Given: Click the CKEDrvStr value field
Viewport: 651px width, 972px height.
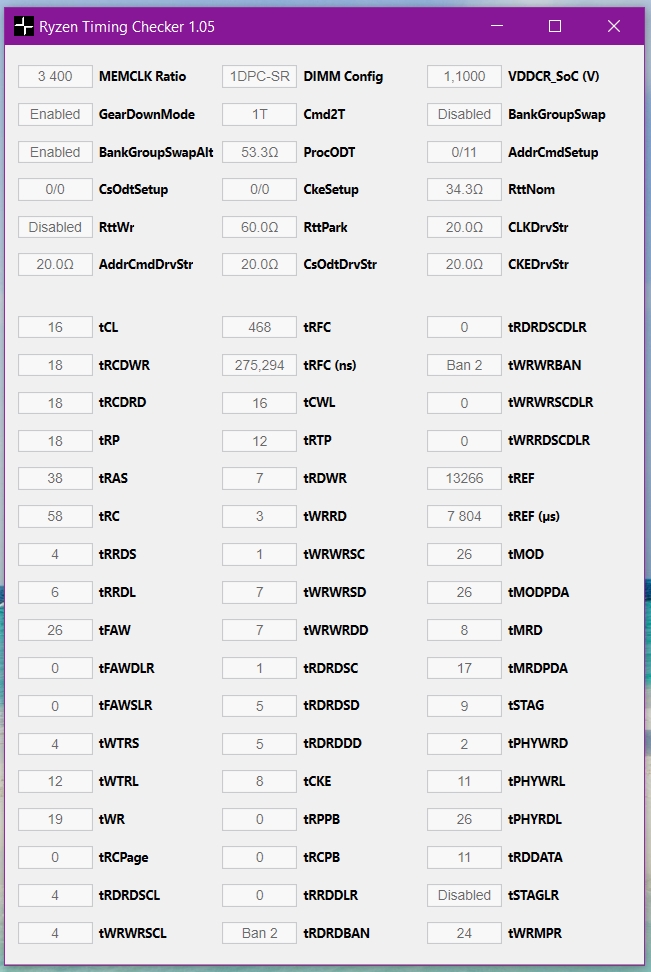Looking at the screenshot, I should pos(464,264).
